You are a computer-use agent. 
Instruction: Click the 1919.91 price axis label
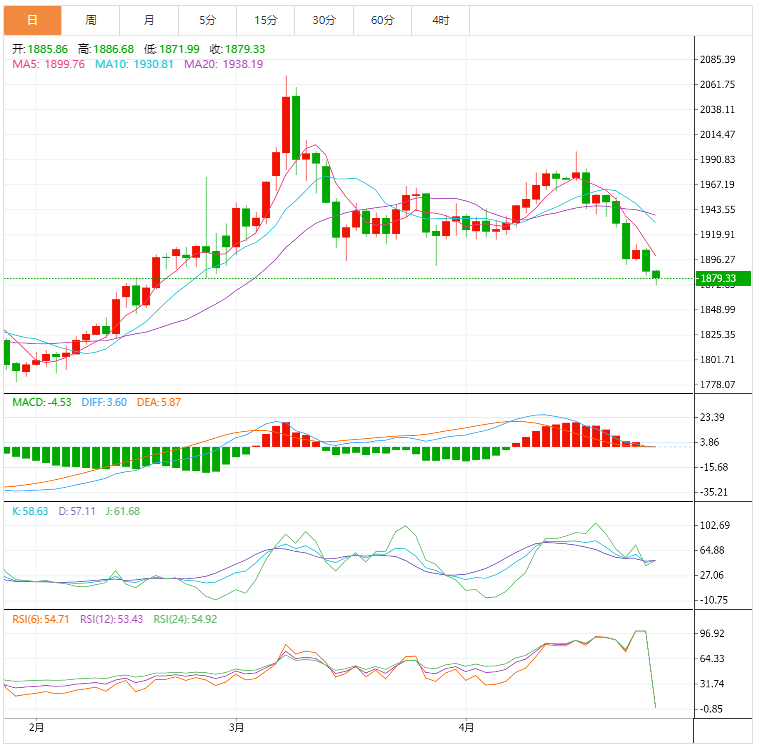point(717,234)
